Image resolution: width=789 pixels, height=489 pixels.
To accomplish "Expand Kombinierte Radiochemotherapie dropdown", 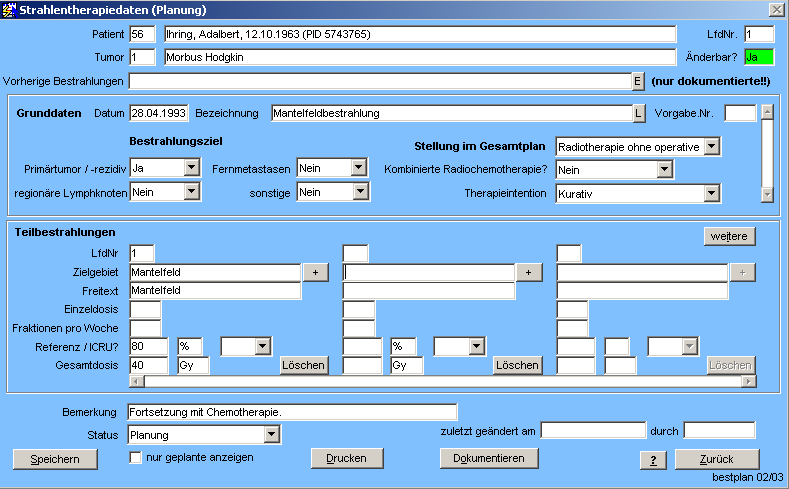I will [x=664, y=170].
